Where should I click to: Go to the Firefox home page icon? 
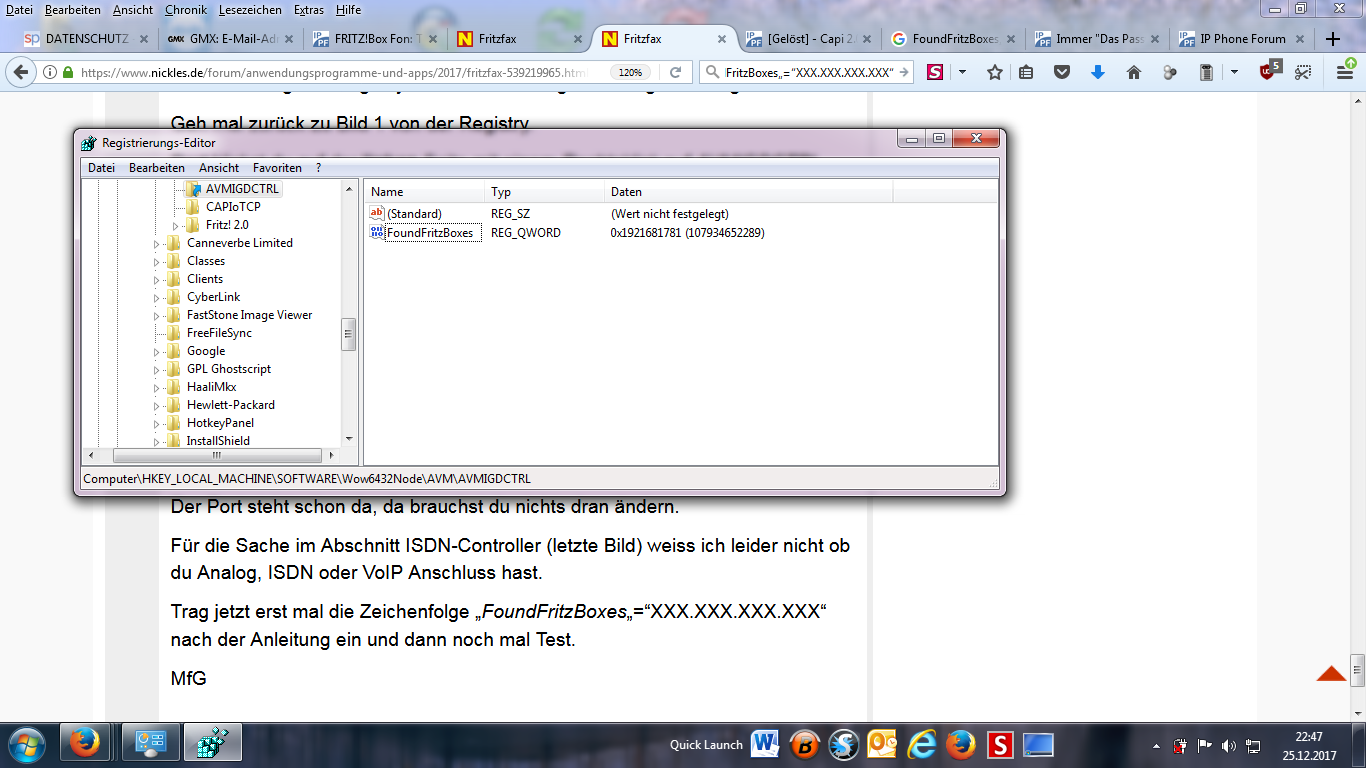1134,72
